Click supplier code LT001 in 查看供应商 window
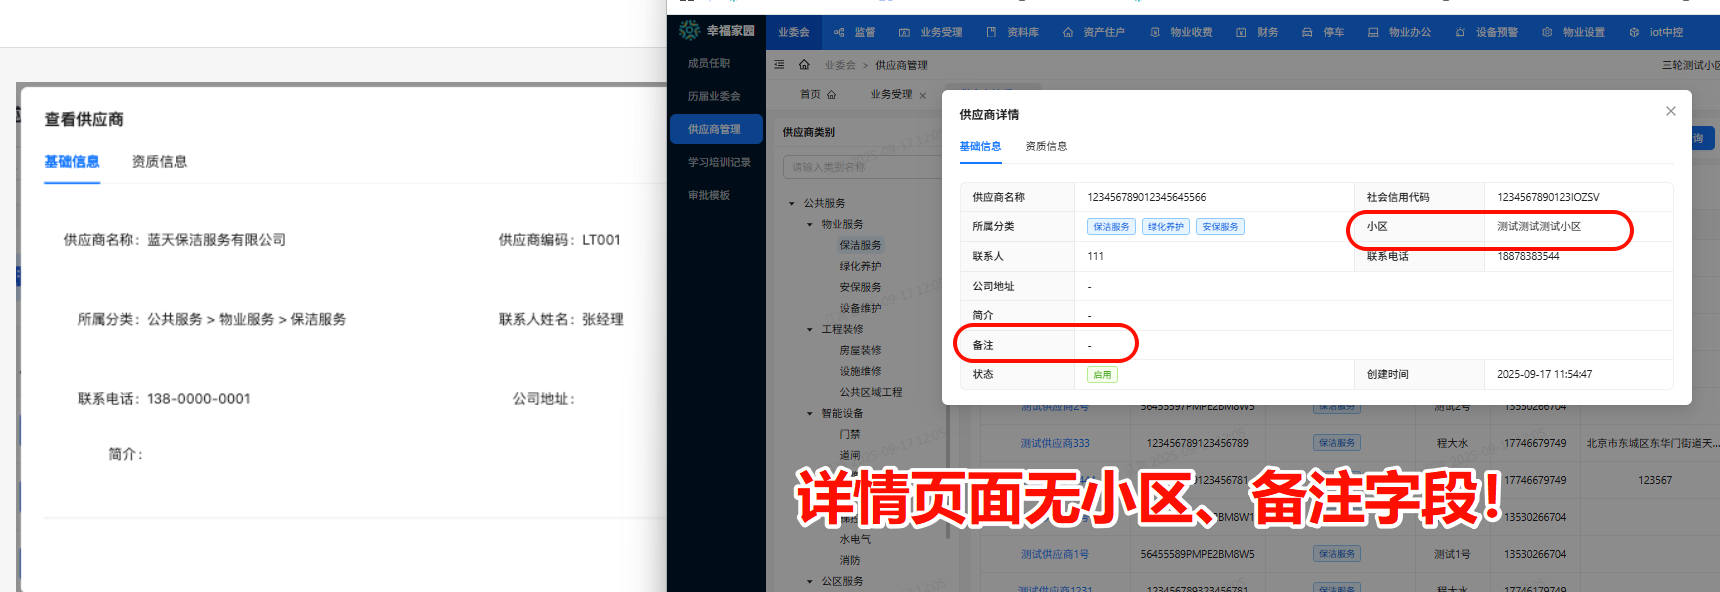 click(x=601, y=240)
